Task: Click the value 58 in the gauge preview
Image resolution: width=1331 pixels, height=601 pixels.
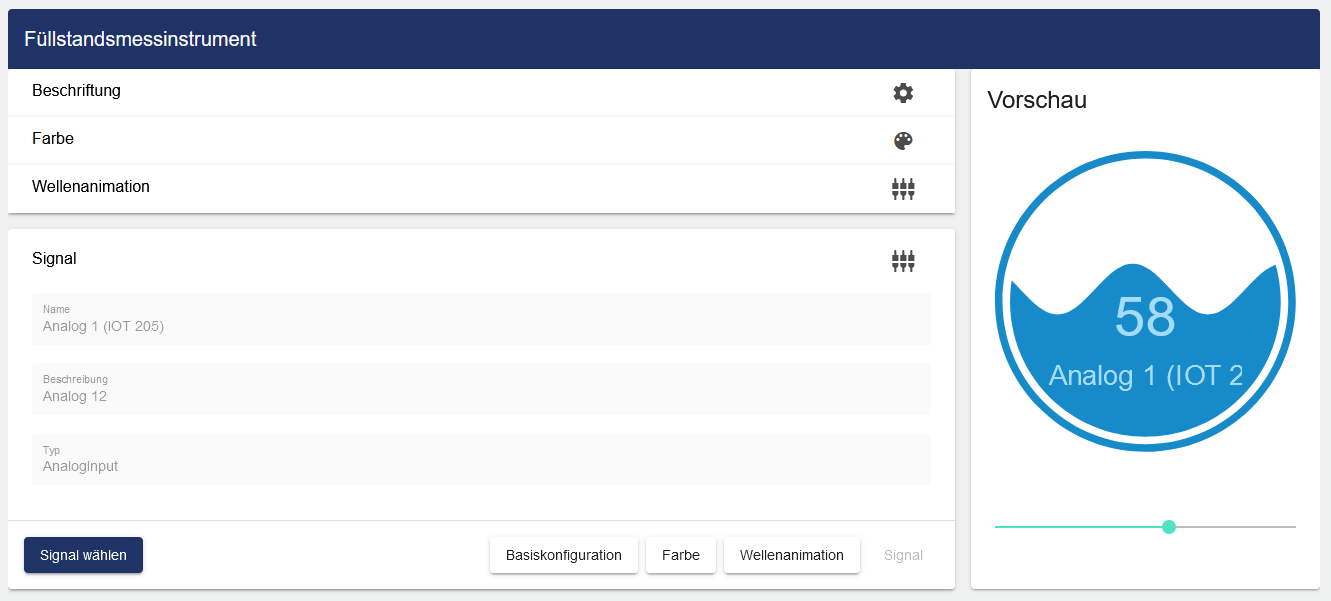Action: 1145,317
